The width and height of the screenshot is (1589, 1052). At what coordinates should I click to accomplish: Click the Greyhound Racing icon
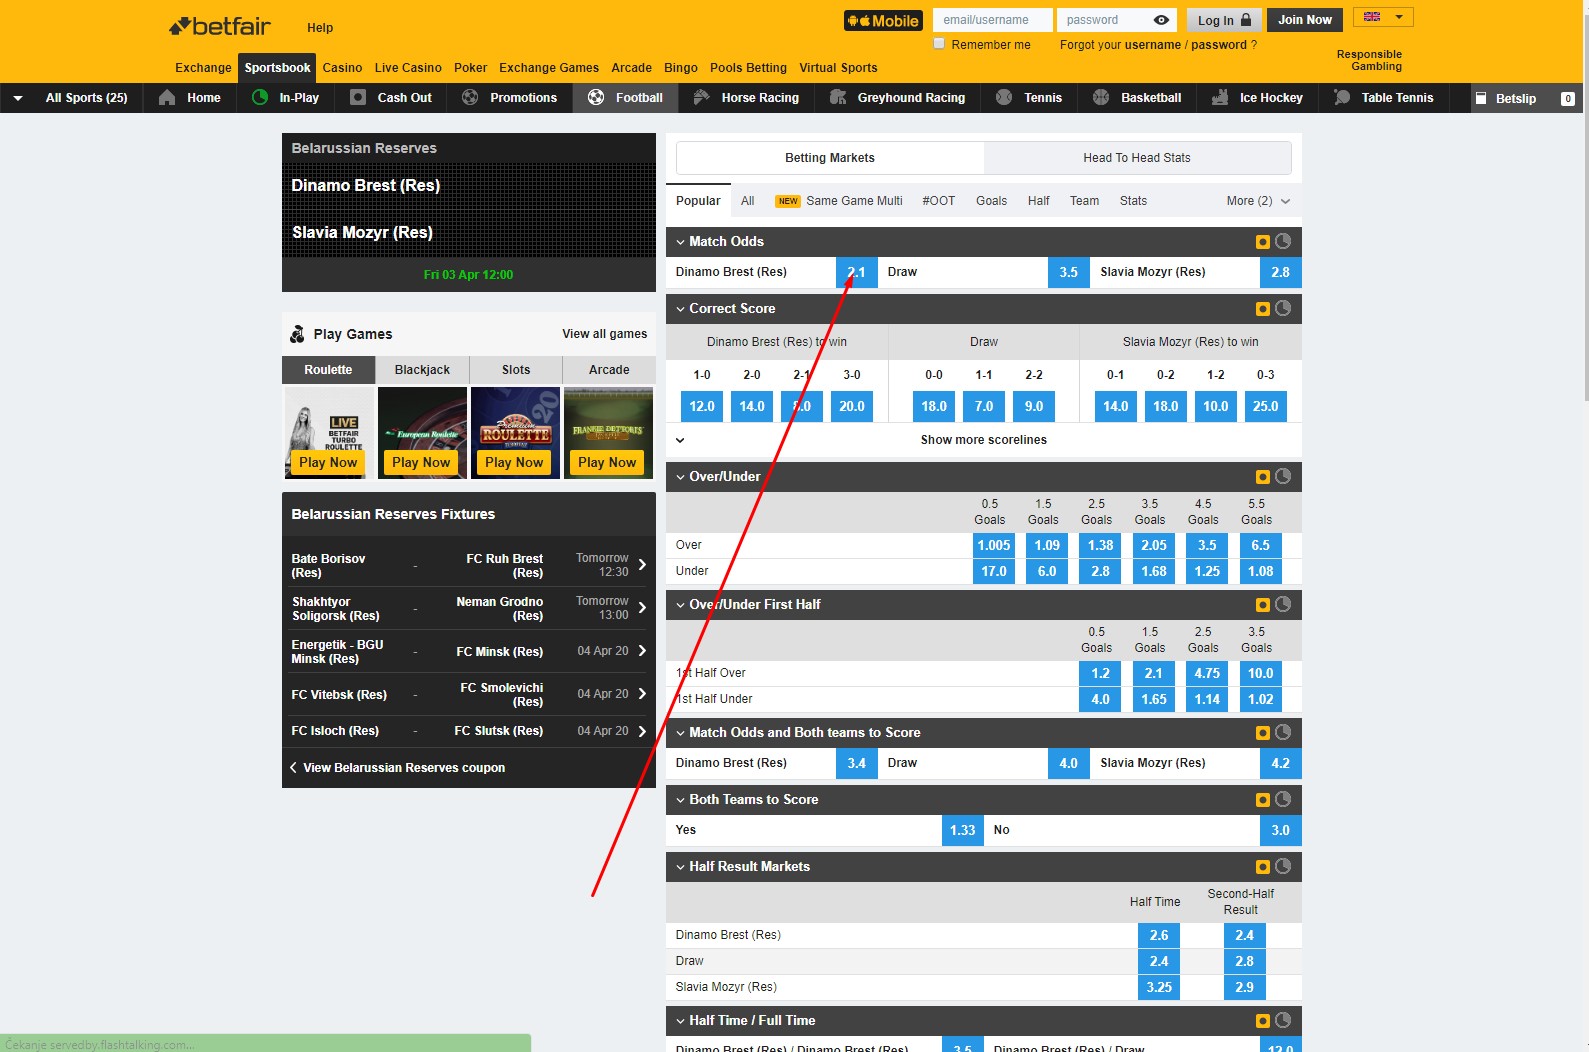(x=838, y=98)
